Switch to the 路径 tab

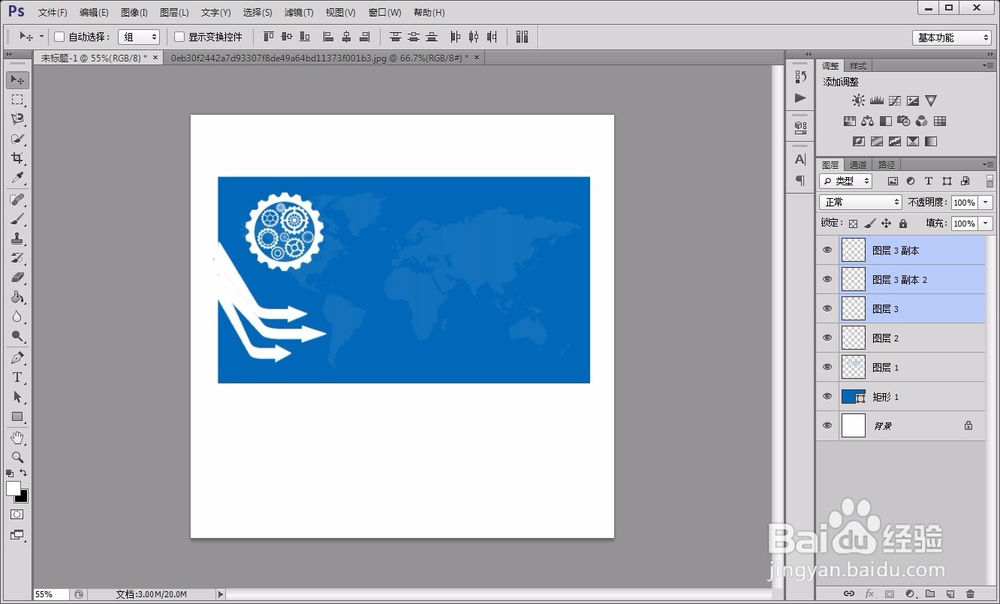(886, 165)
